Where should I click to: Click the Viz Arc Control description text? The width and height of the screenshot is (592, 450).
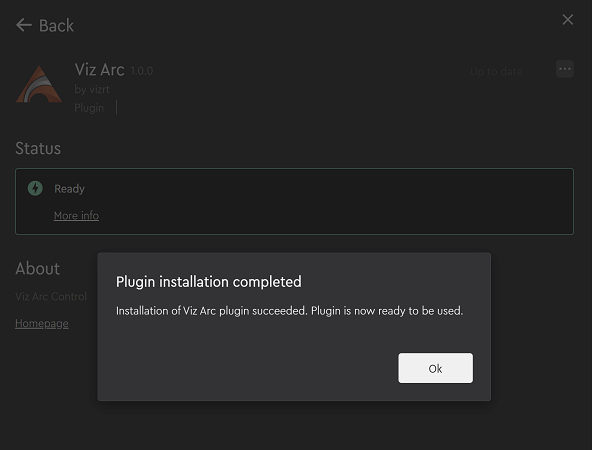(51, 296)
